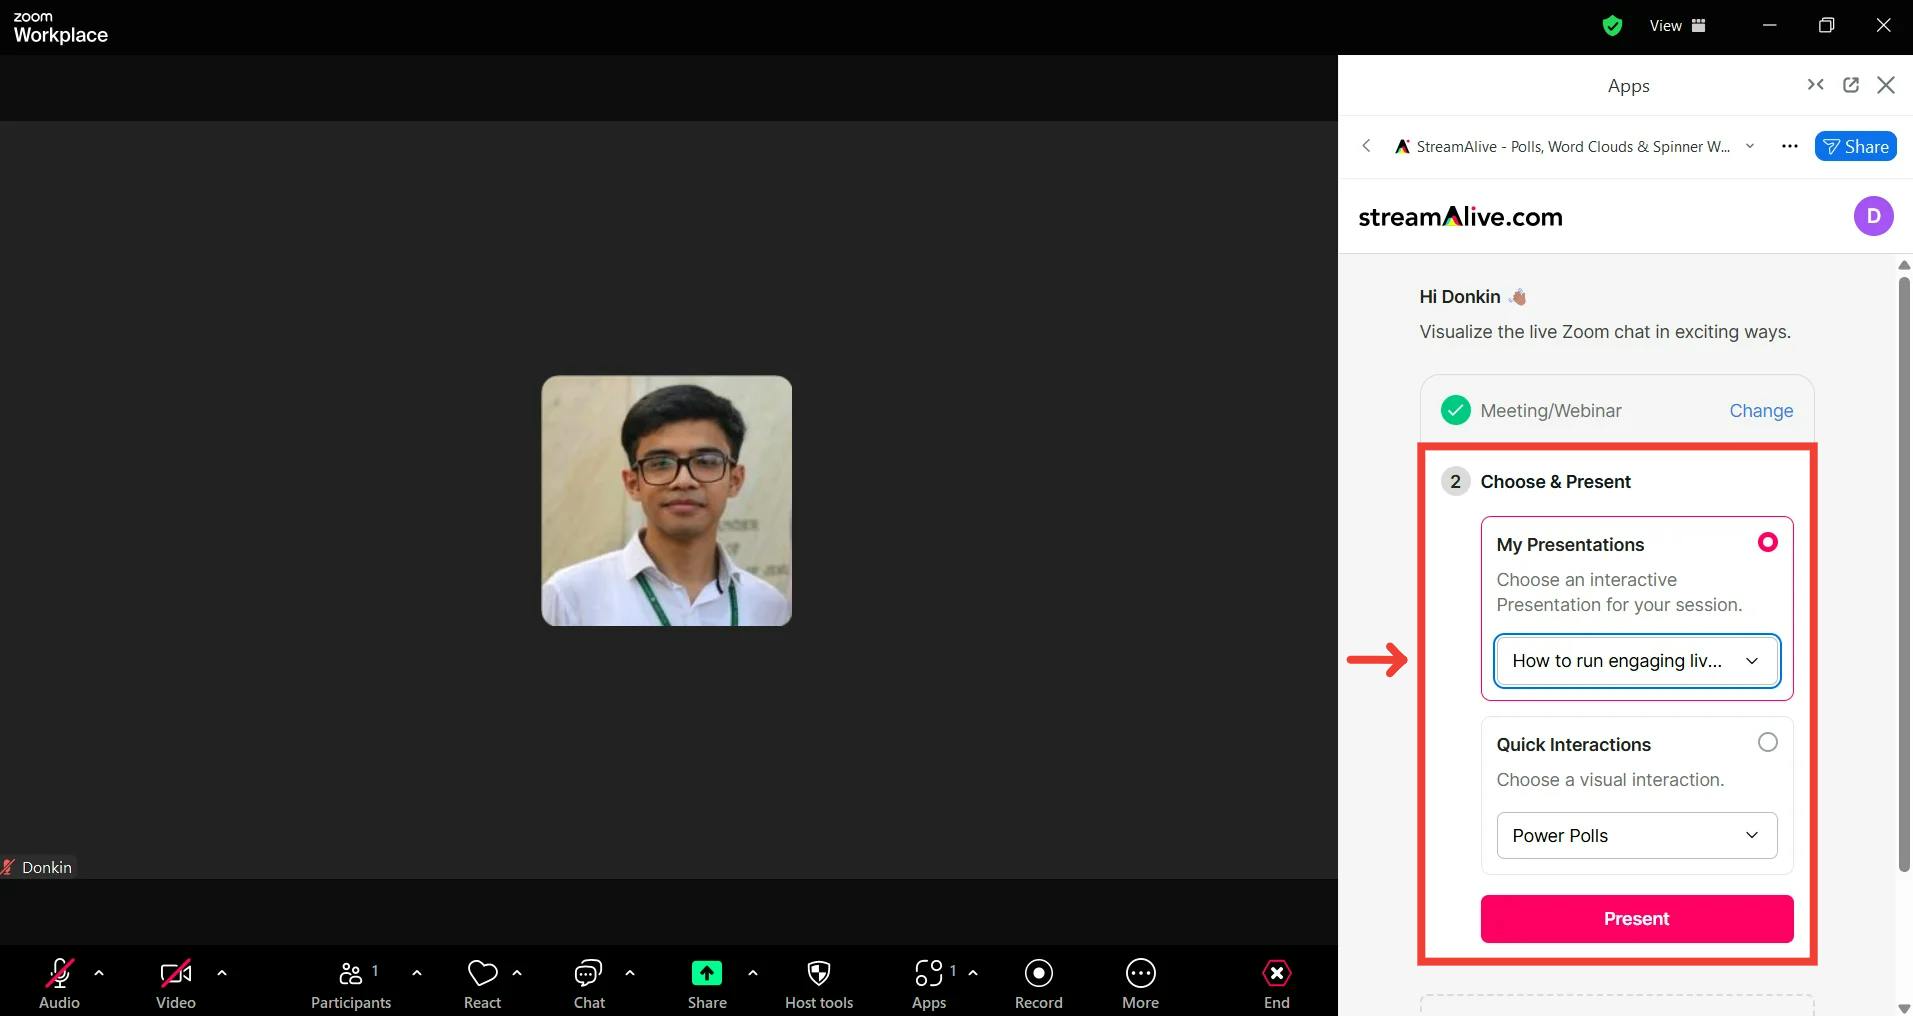
Task: Select the Quick Interactions radio button
Action: pyautogui.click(x=1768, y=742)
